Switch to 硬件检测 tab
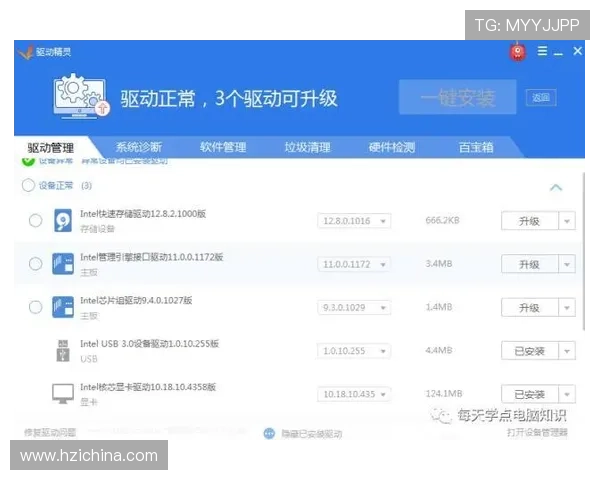This screenshot has height=480, width=600. (x=392, y=147)
